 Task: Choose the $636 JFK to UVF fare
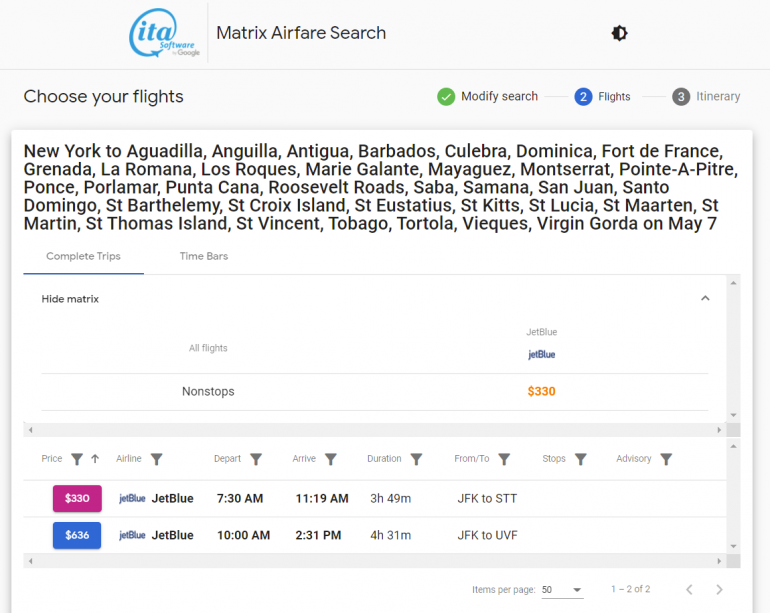[77, 535]
